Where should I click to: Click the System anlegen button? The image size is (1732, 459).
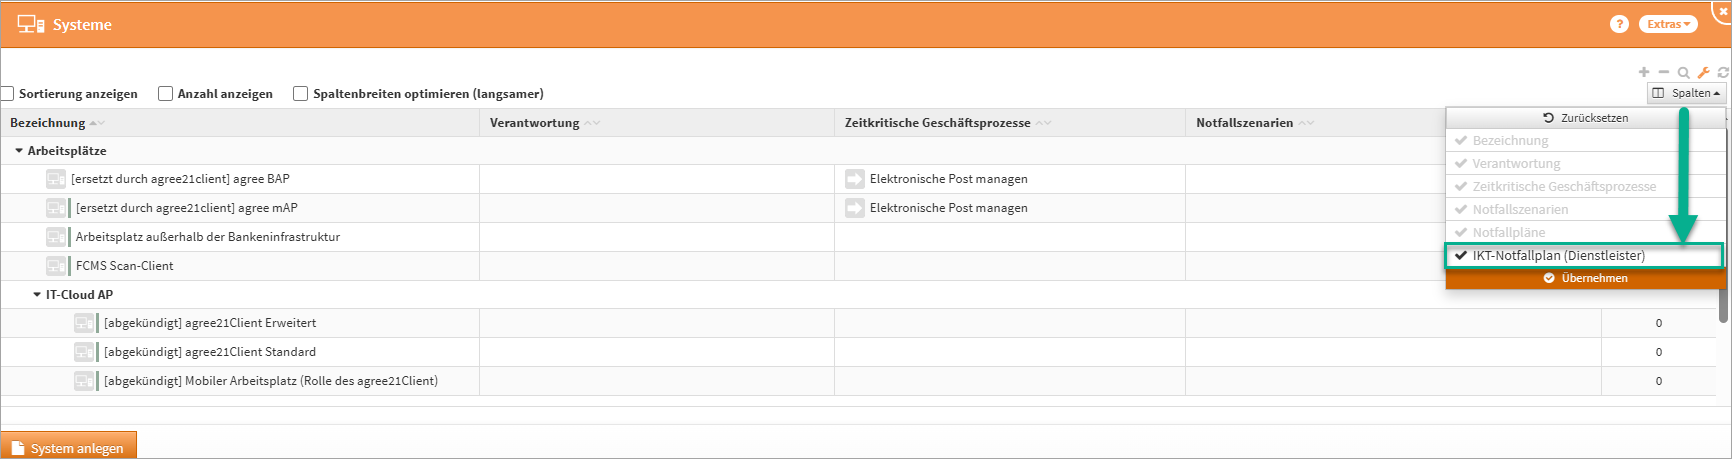click(x=68, y=448)
